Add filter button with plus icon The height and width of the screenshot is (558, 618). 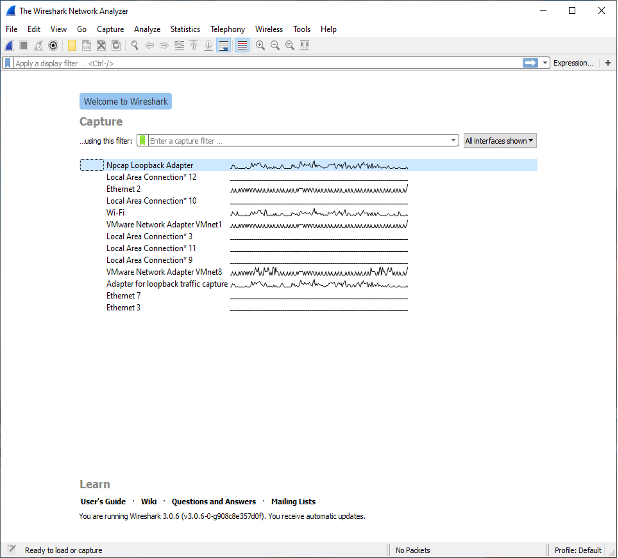tap(608, 63)
